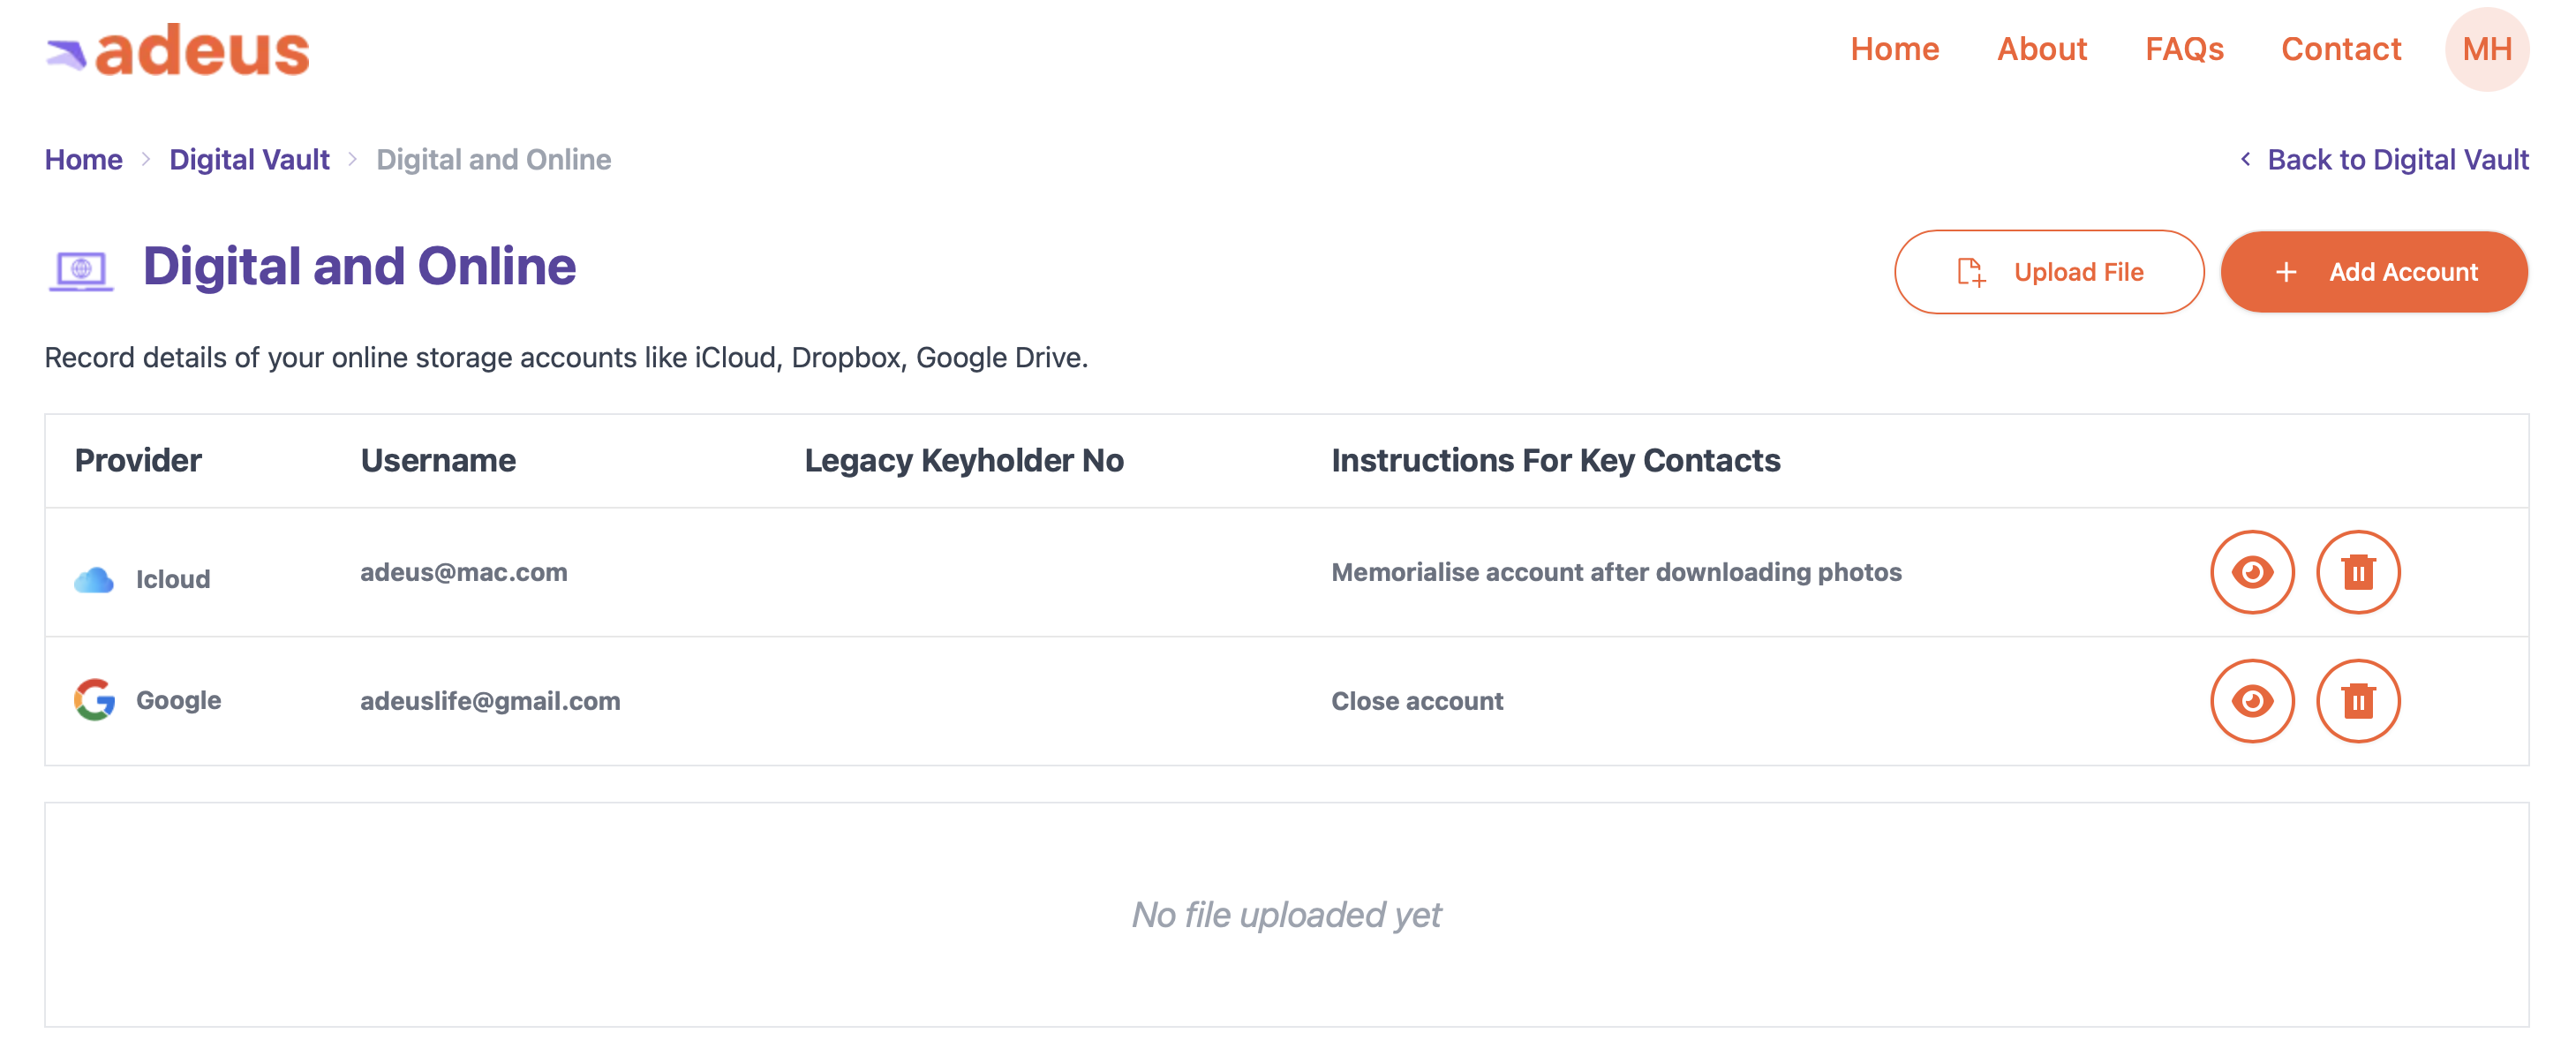
Task: Open the MH user avatar
Action: (2486, 49)
